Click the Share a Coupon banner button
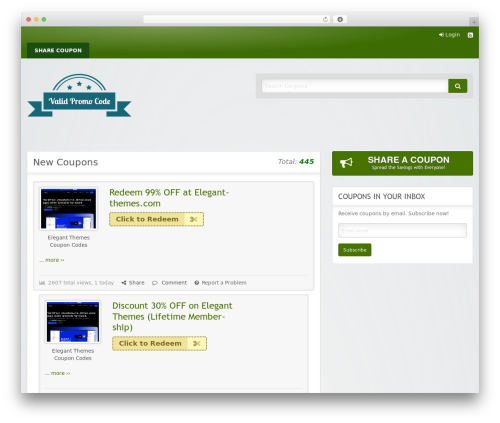This screenshot has width=500, height=423. (402, 163)
